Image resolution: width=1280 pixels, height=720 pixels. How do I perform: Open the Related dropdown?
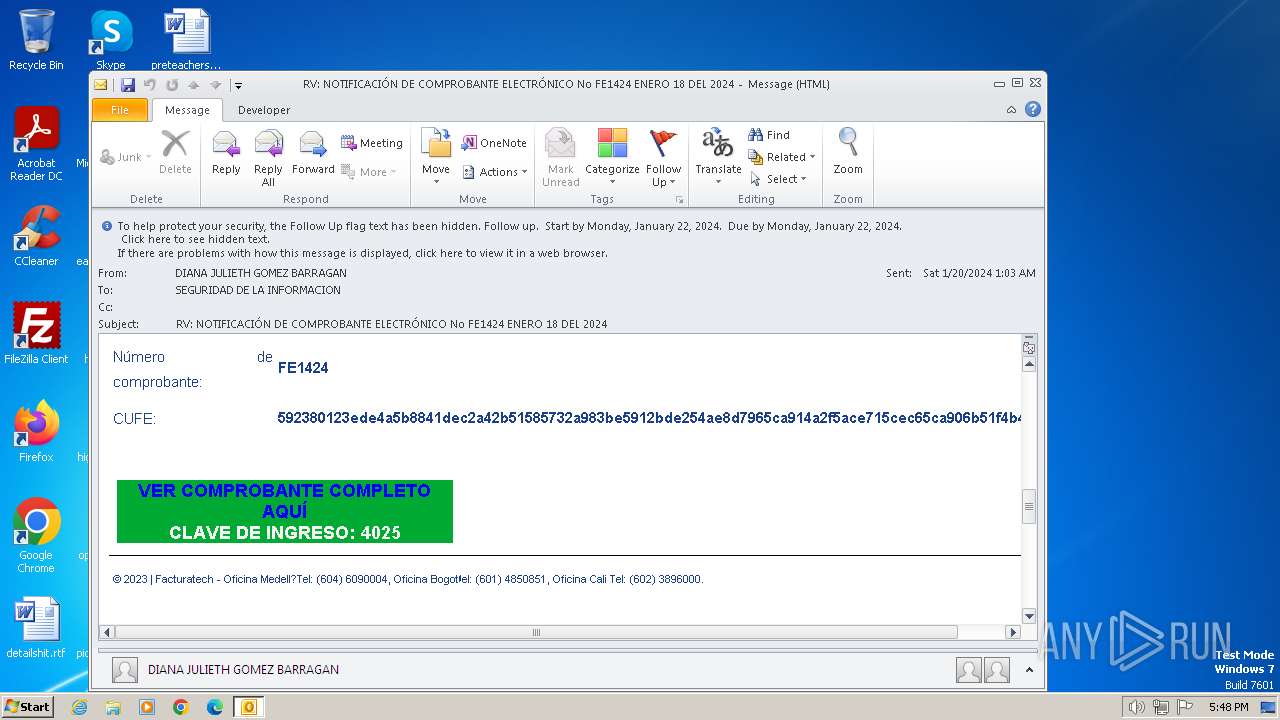point(782,157)
